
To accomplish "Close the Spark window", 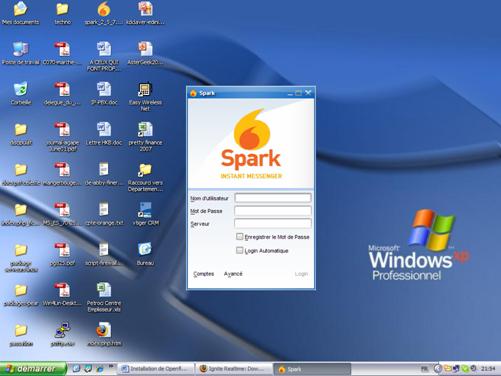I will click(308, 93).
